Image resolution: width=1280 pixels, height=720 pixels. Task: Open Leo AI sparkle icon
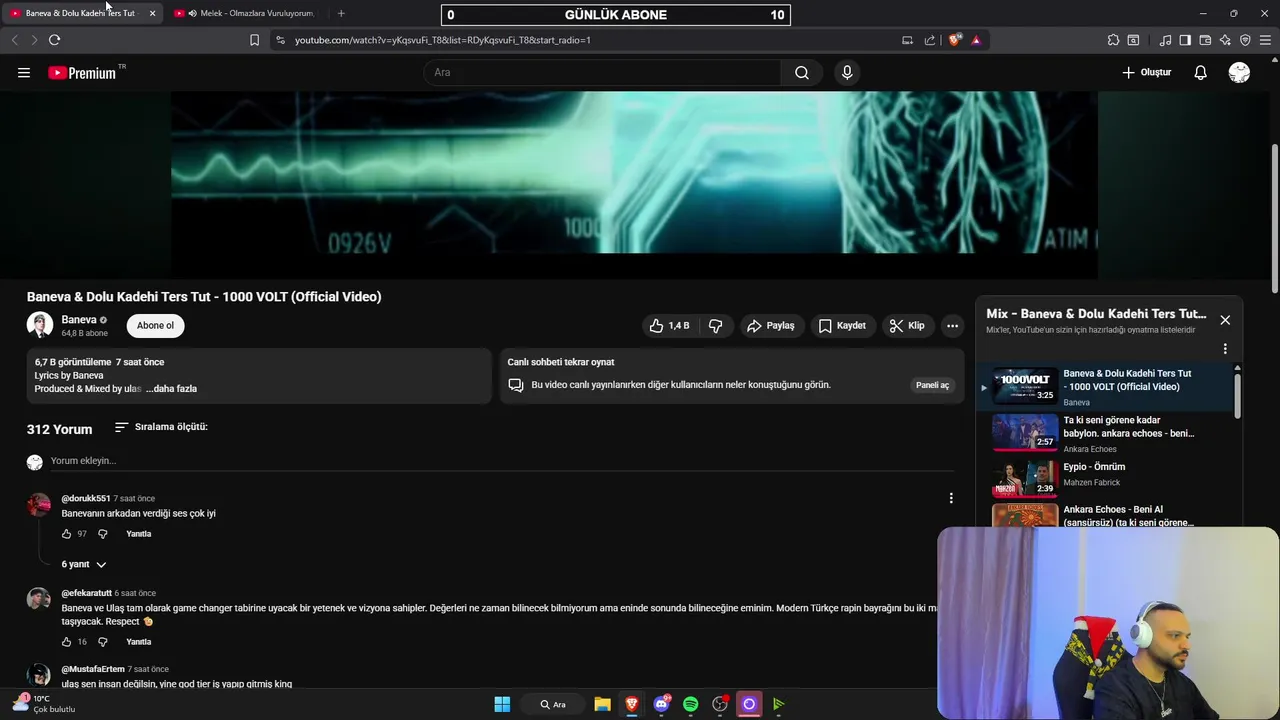point(1225,40)
